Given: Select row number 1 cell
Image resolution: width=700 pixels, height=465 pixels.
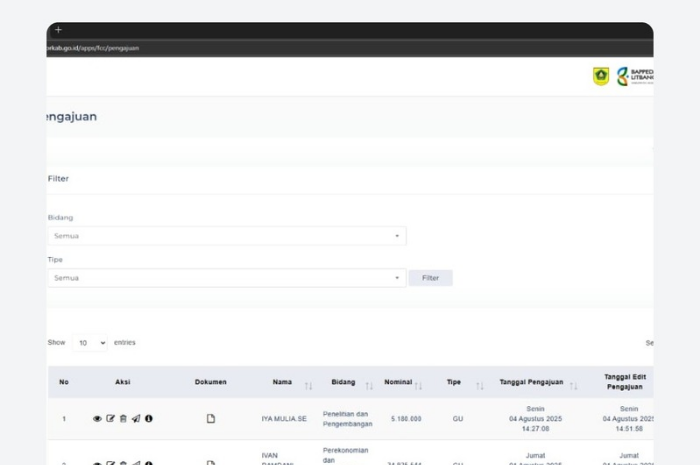Looking at the screenshot, I should coord(64,419).
